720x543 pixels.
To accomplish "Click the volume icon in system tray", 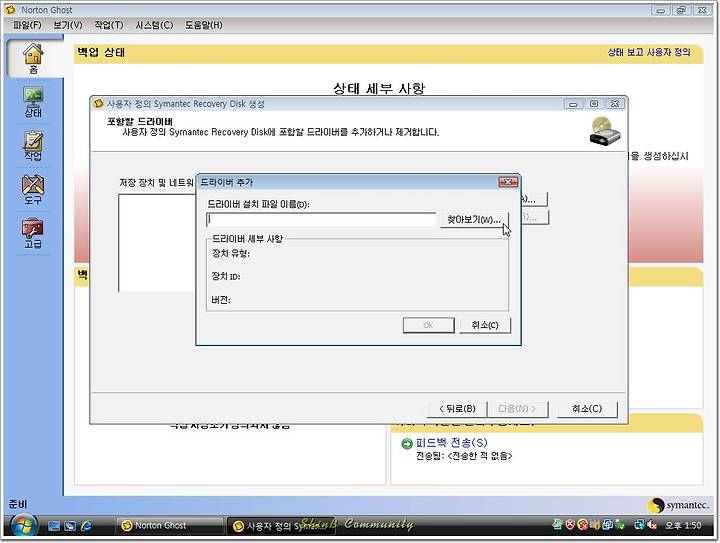I will coord(651,525).
